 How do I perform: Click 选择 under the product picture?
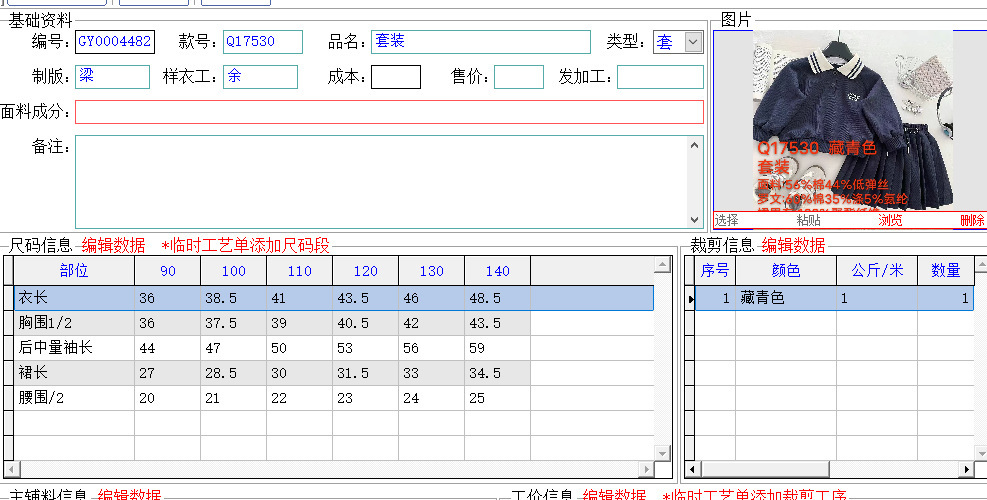727,220
